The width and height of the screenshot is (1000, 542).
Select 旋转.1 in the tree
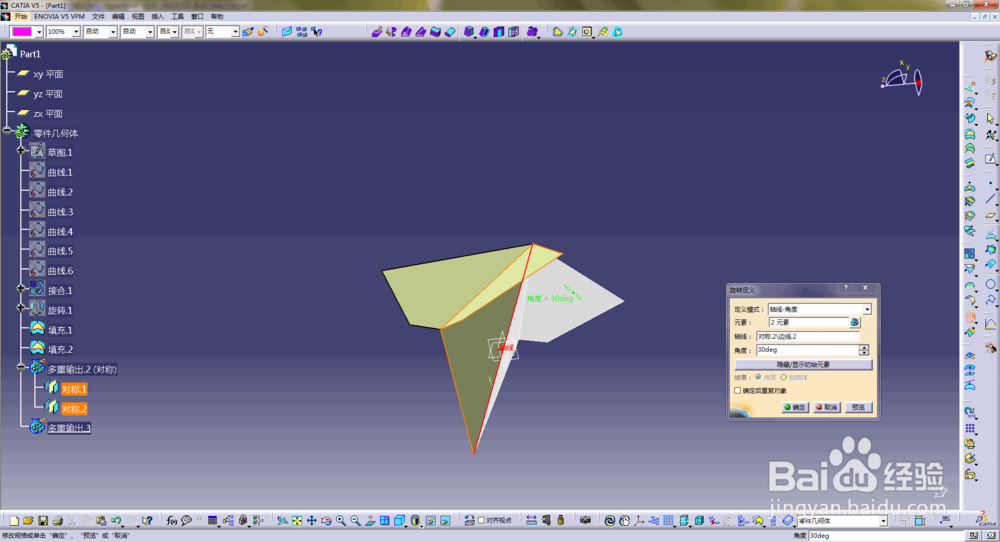[60, 310]
